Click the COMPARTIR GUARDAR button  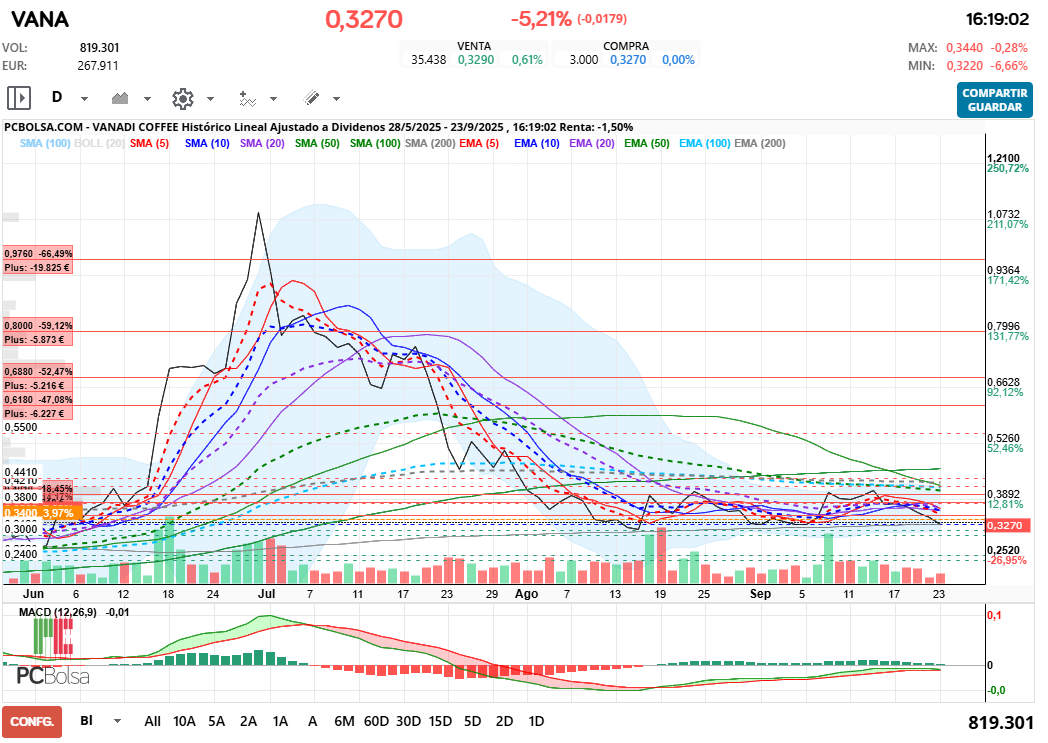click(x=994, y=99)
